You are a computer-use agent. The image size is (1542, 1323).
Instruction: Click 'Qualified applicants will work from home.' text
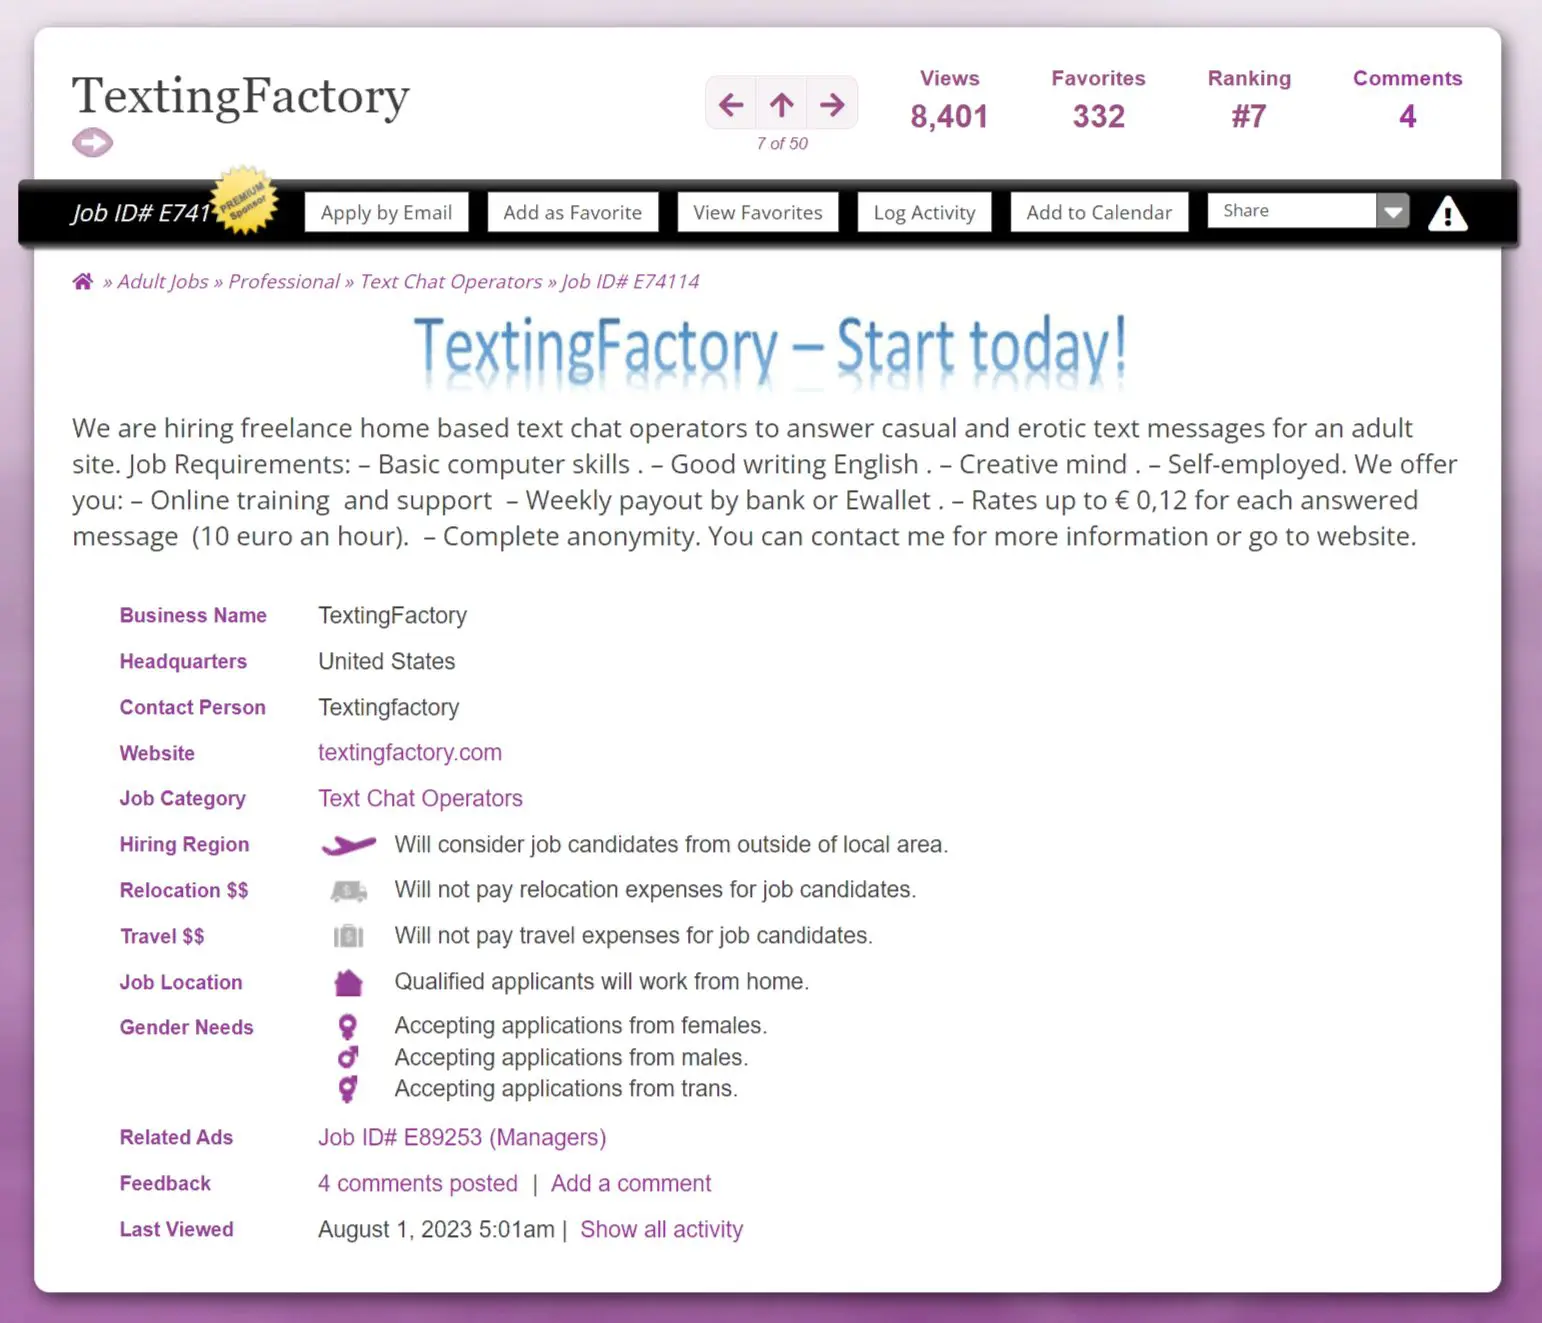pyautogui.click(x=601, y=981)
